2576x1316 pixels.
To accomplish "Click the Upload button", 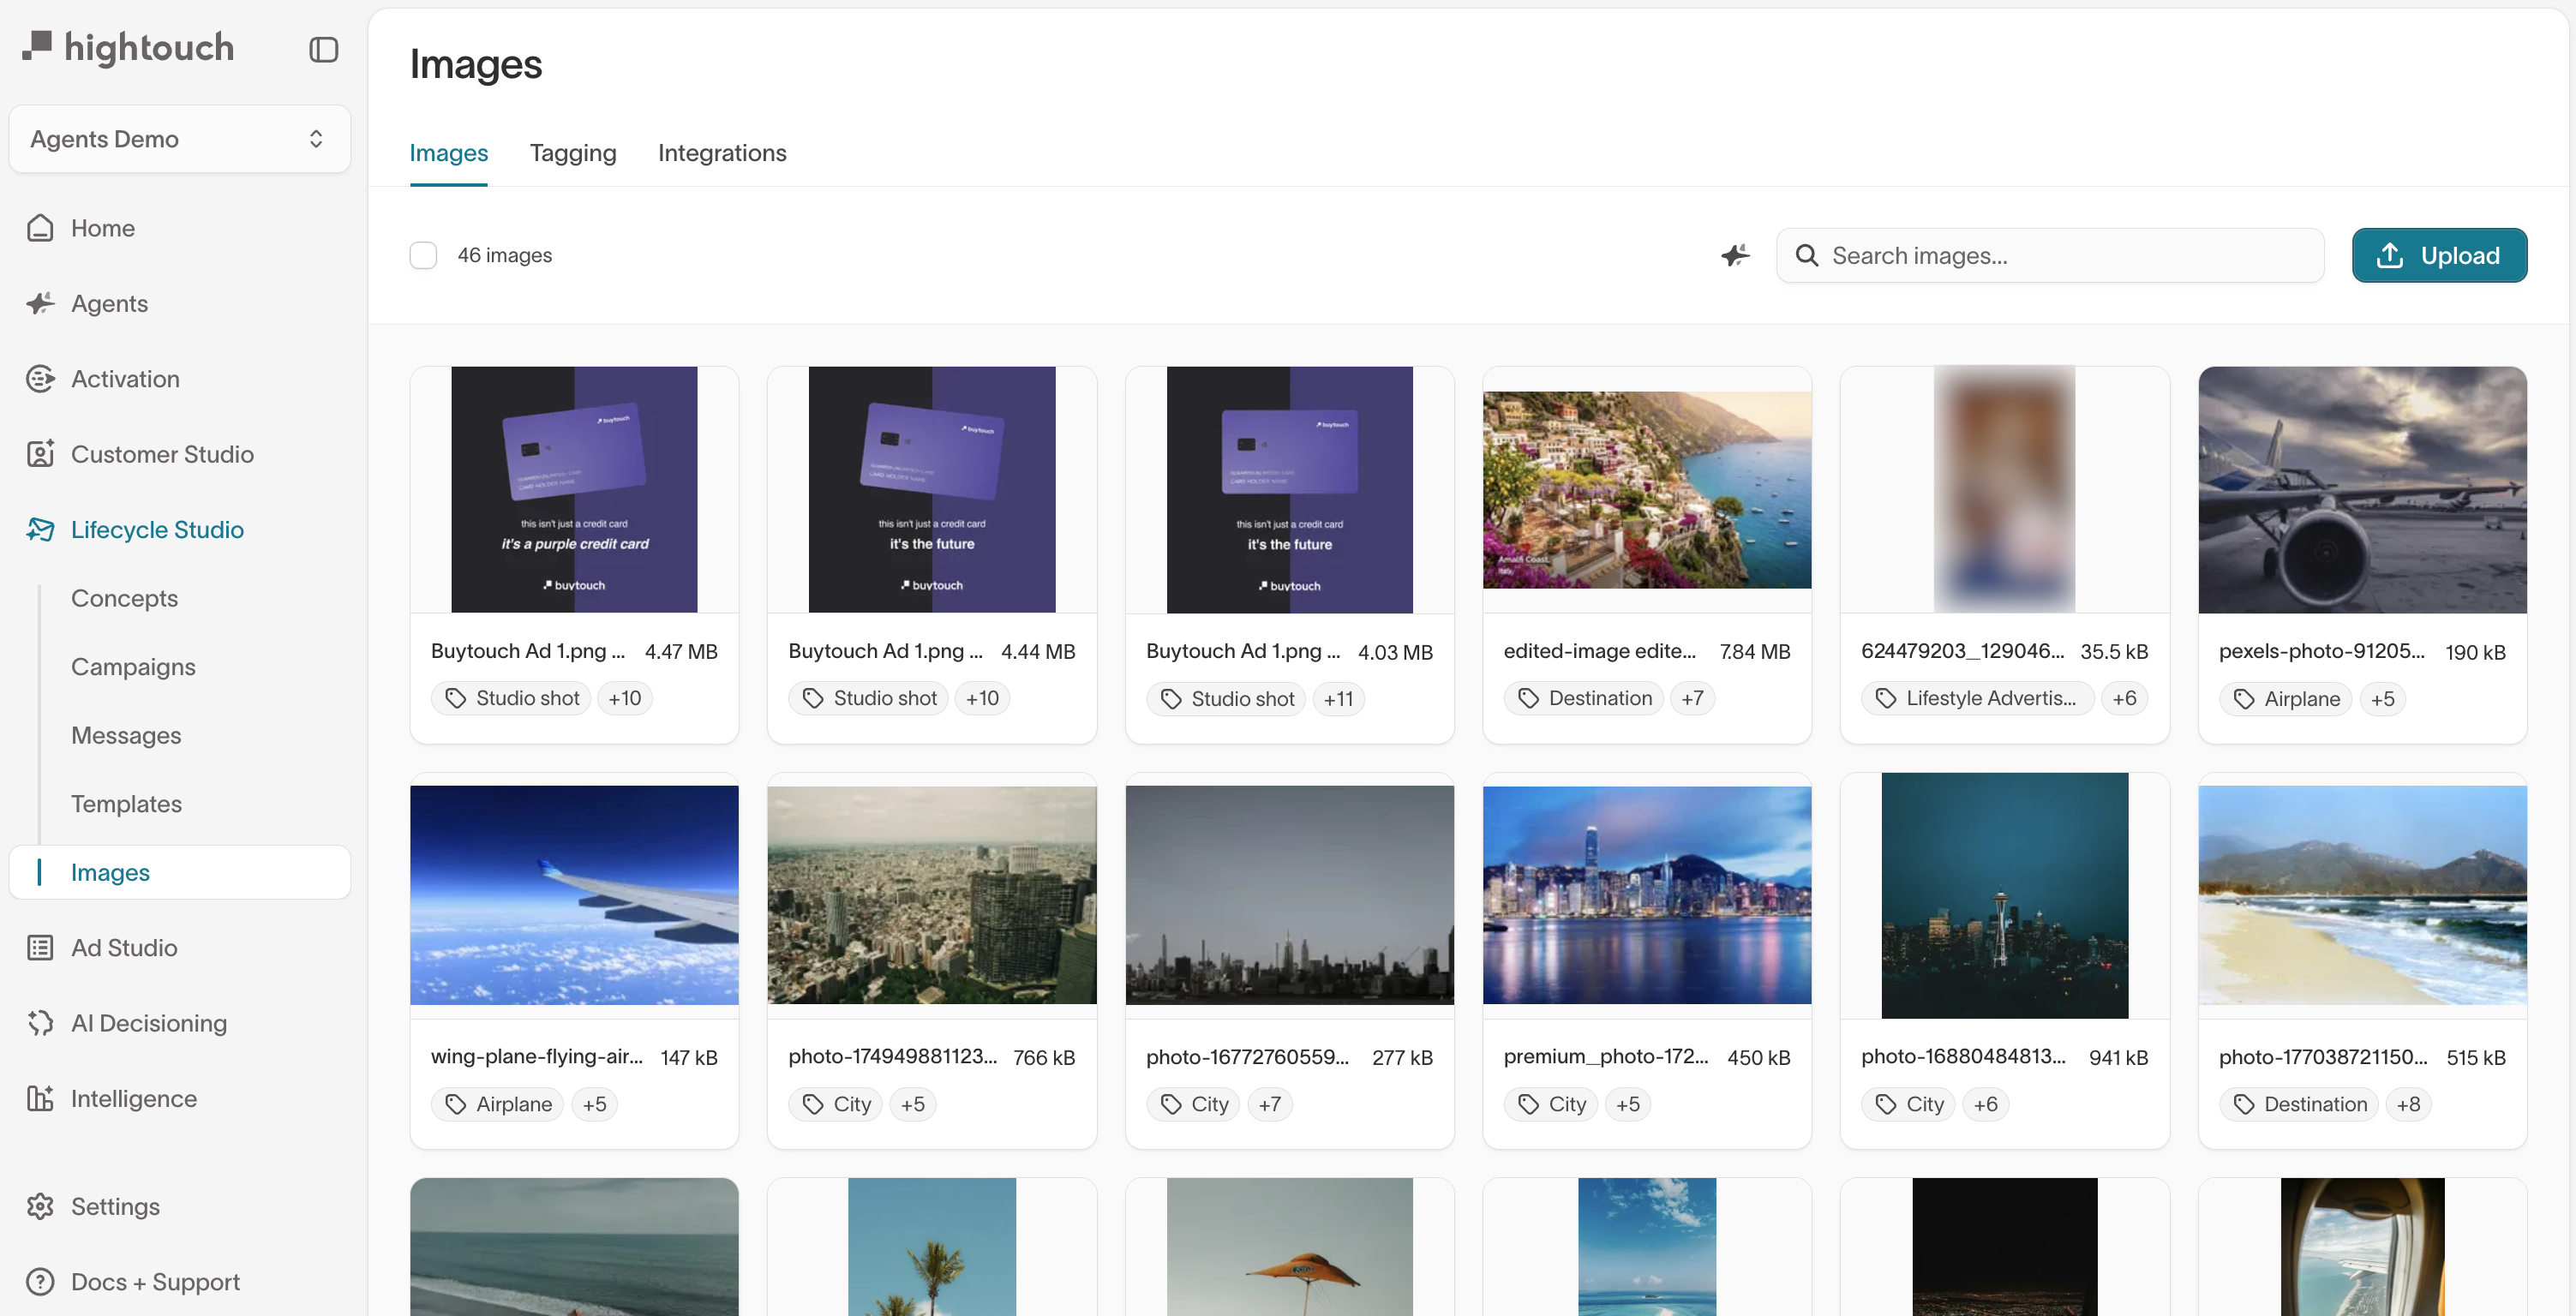I will coord(2438,255).
